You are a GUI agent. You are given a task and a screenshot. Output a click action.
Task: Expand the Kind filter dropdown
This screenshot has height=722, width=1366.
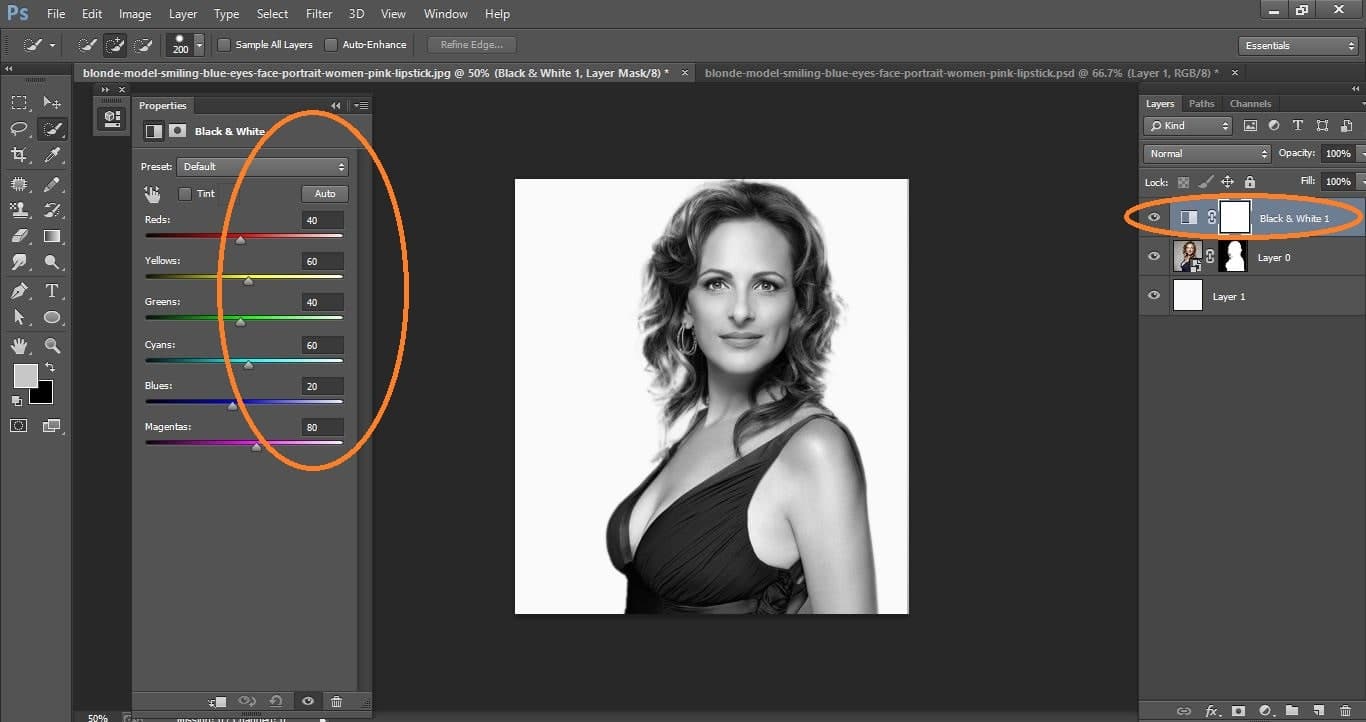coord(1187,125)
